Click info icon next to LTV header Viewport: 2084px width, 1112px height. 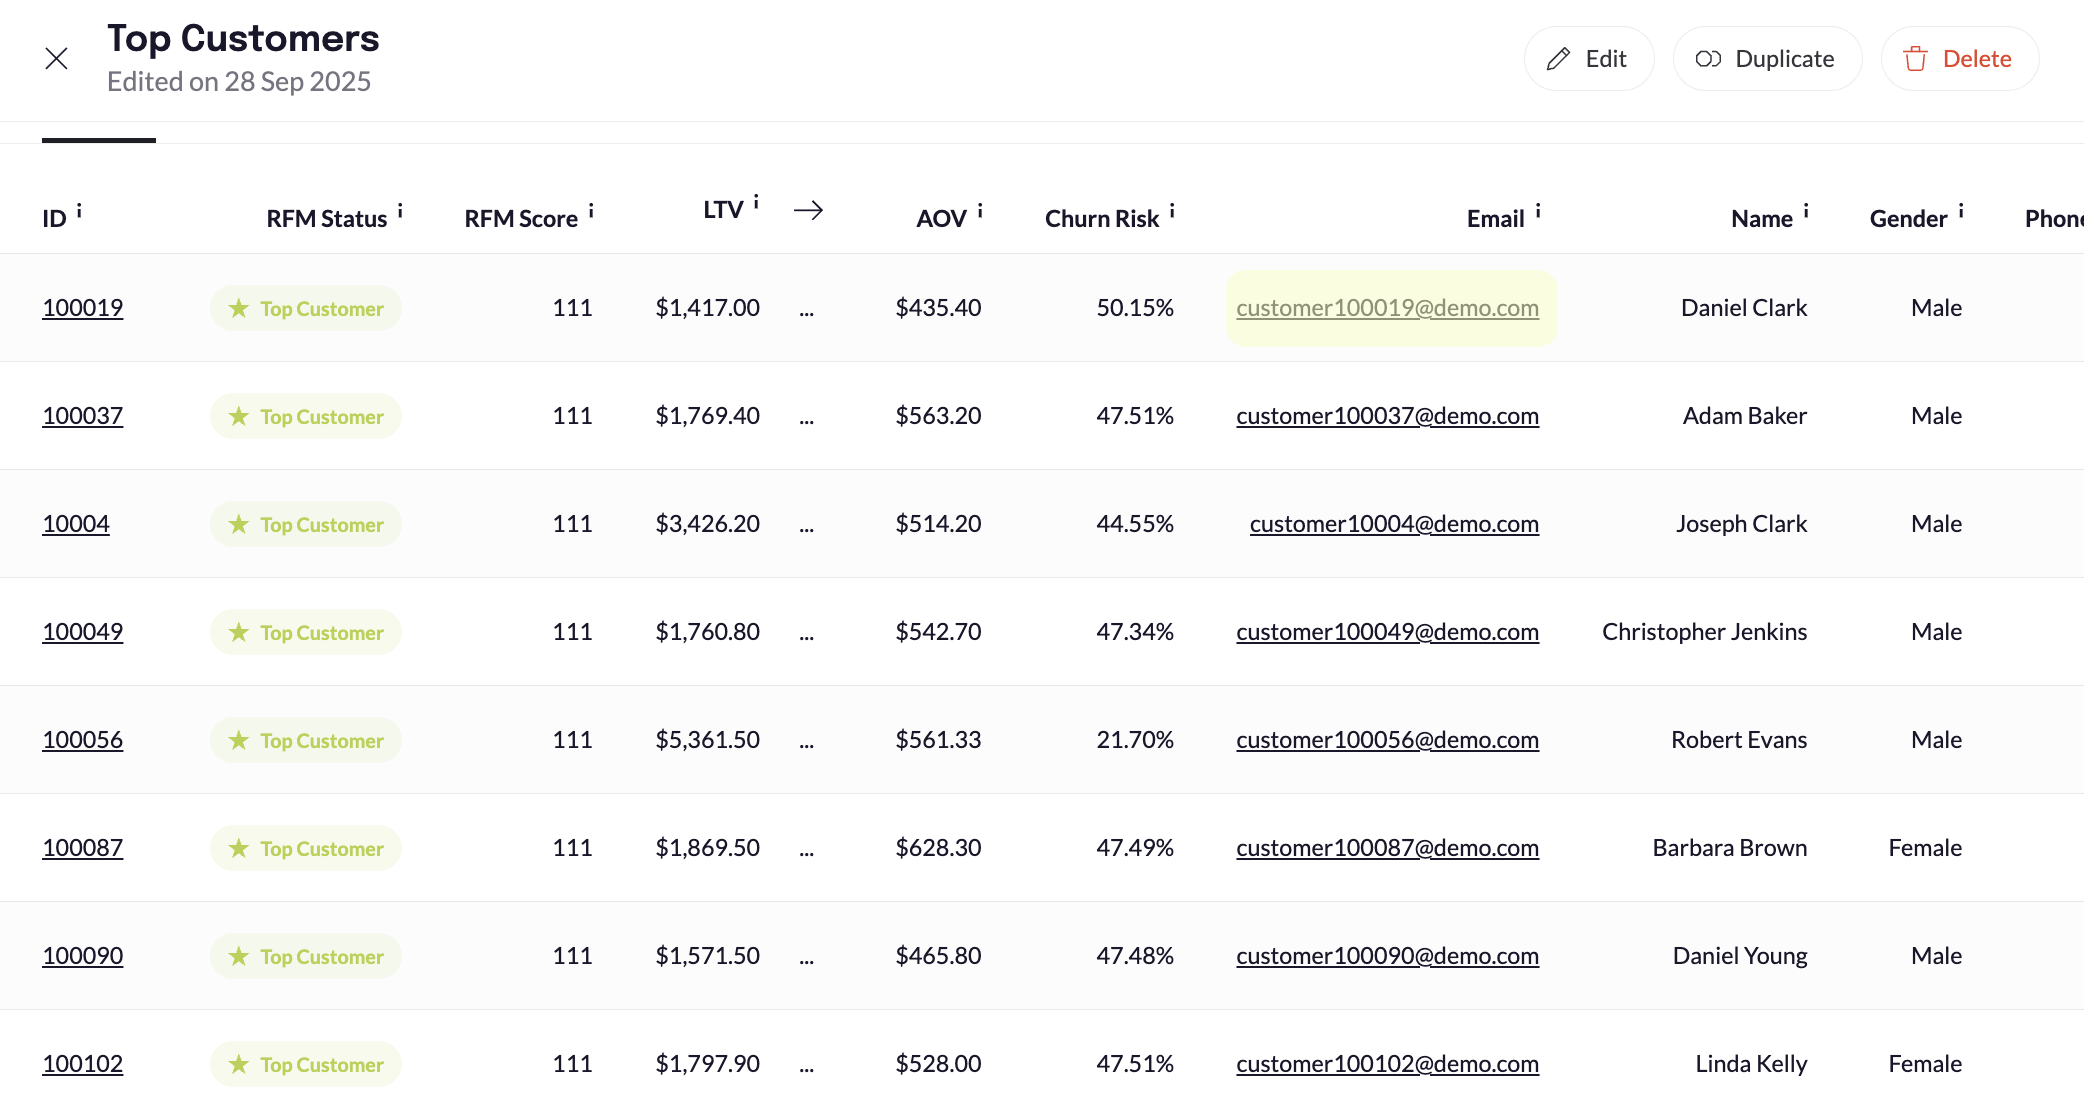[756, 202]
